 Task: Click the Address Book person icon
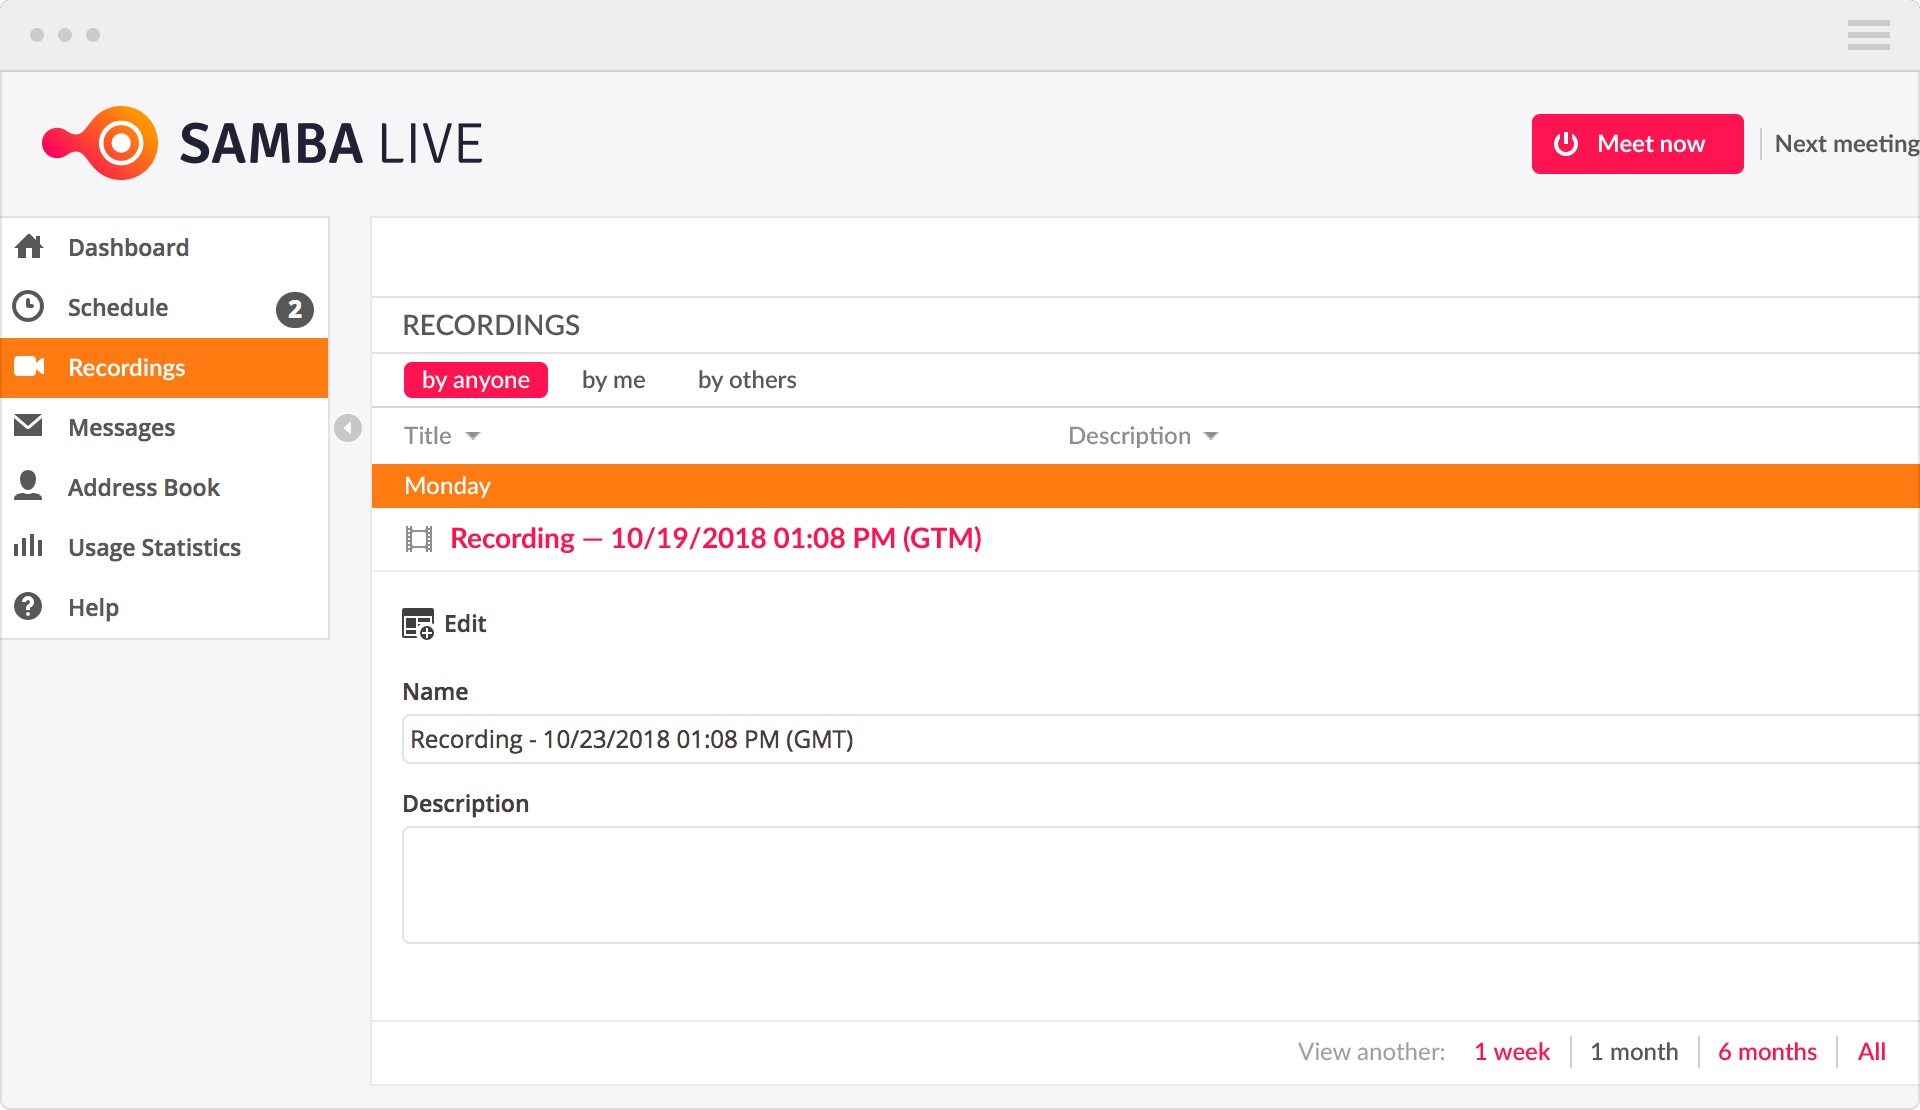[x=29, y=486]
